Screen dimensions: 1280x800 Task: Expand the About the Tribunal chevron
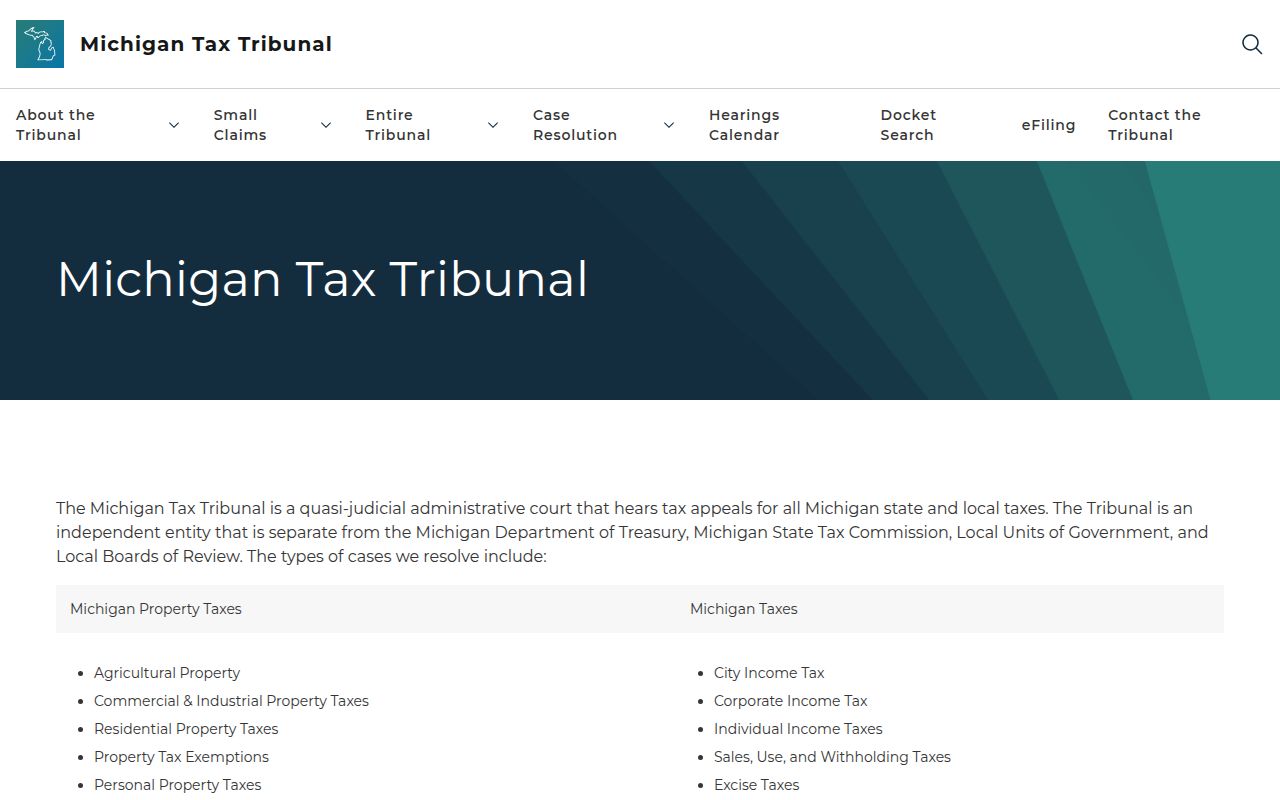click(174, 125)
